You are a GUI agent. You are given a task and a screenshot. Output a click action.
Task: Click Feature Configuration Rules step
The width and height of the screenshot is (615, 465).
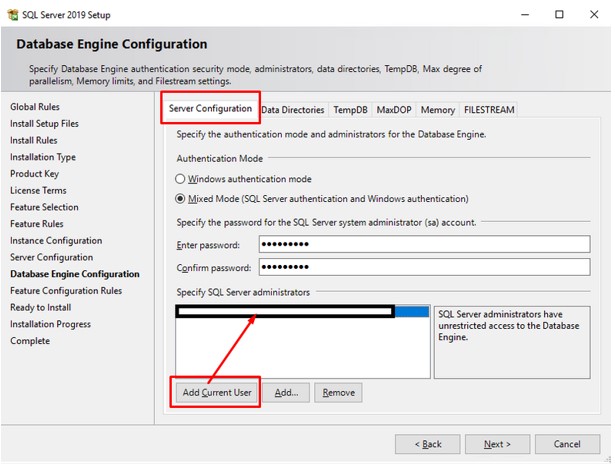tap(66, 291)
